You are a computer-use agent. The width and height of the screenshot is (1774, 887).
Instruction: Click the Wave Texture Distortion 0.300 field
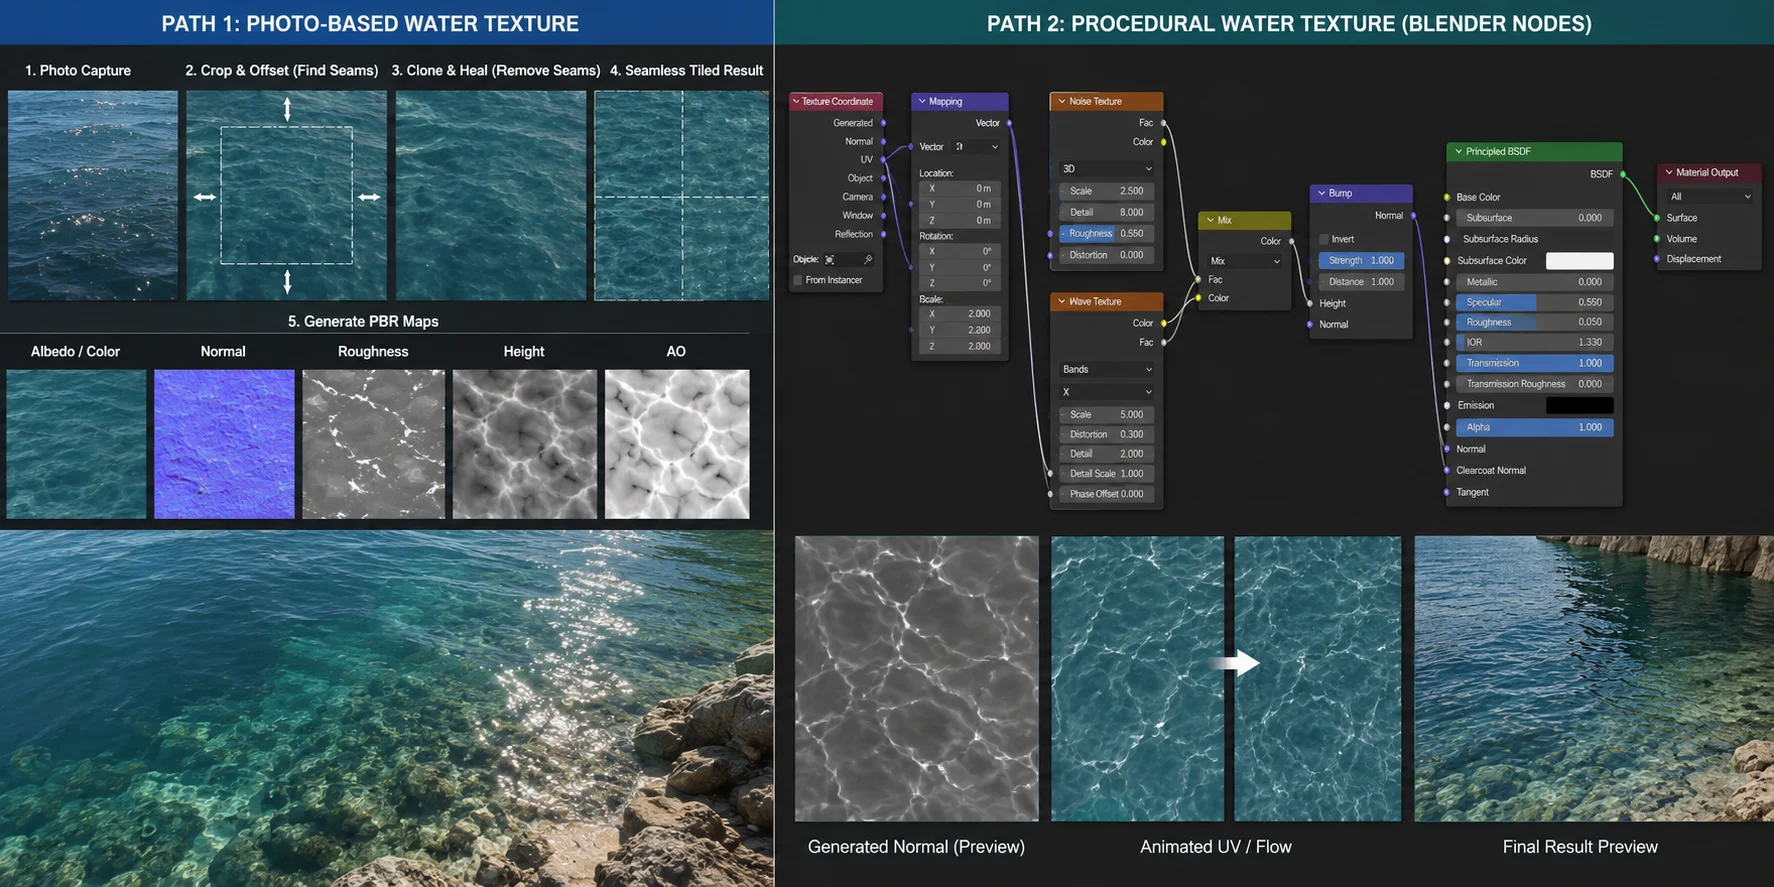pyautogui.click(x=1107, y=434)
